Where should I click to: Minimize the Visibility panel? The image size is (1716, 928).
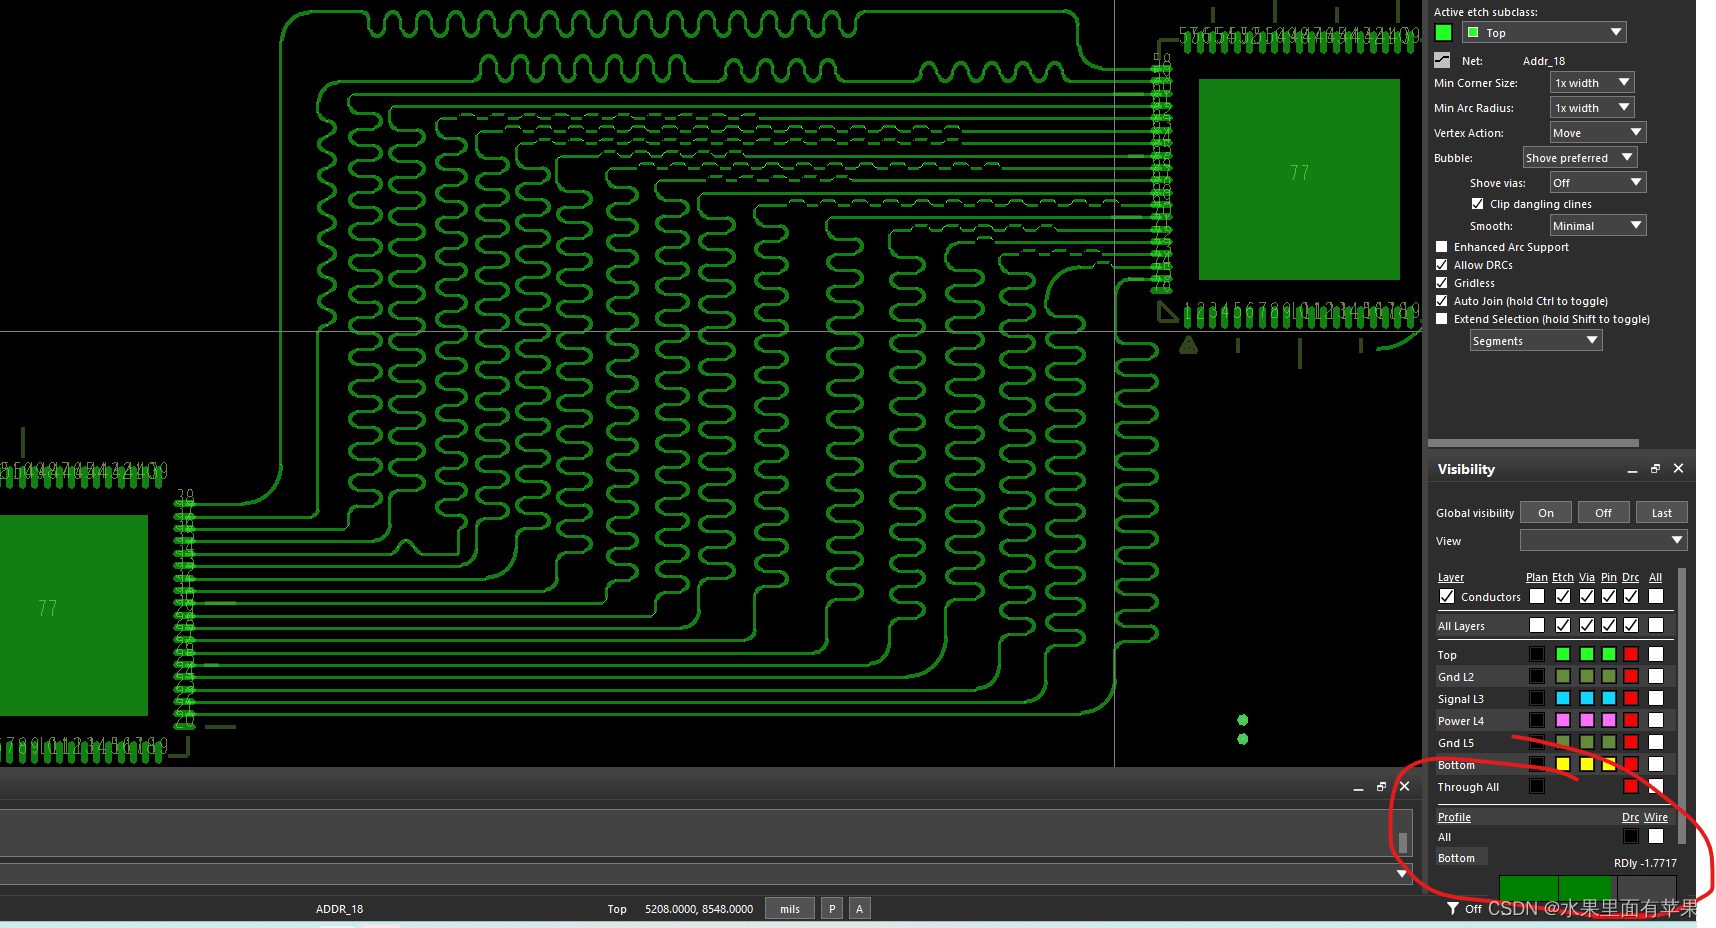pyautogui.click(x=1632, y=470)
